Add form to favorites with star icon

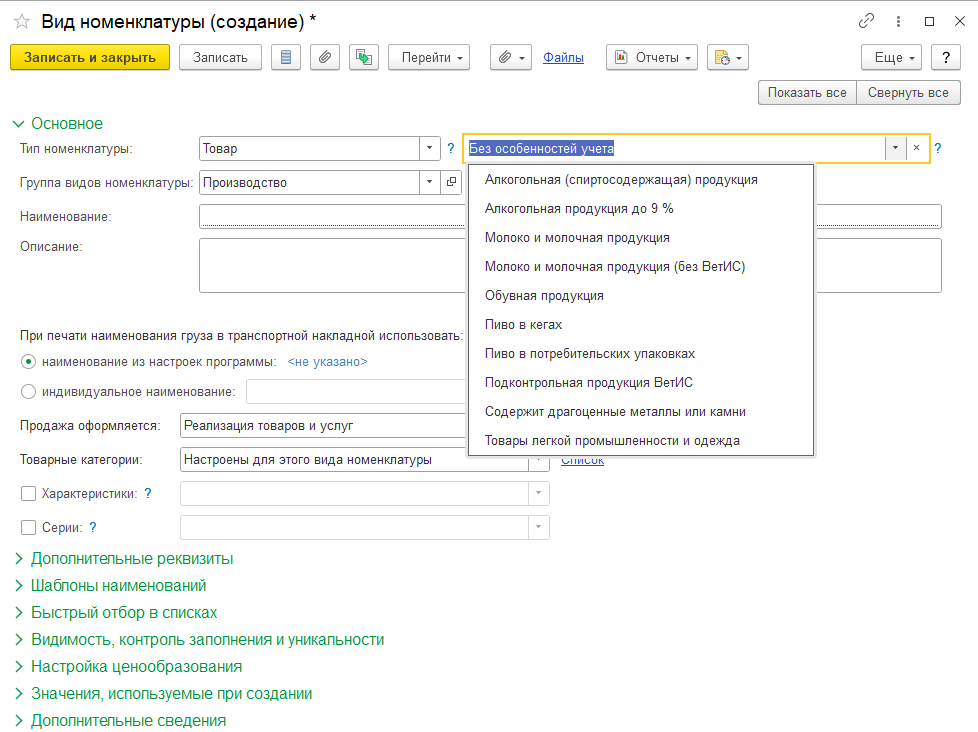point(21,21)
